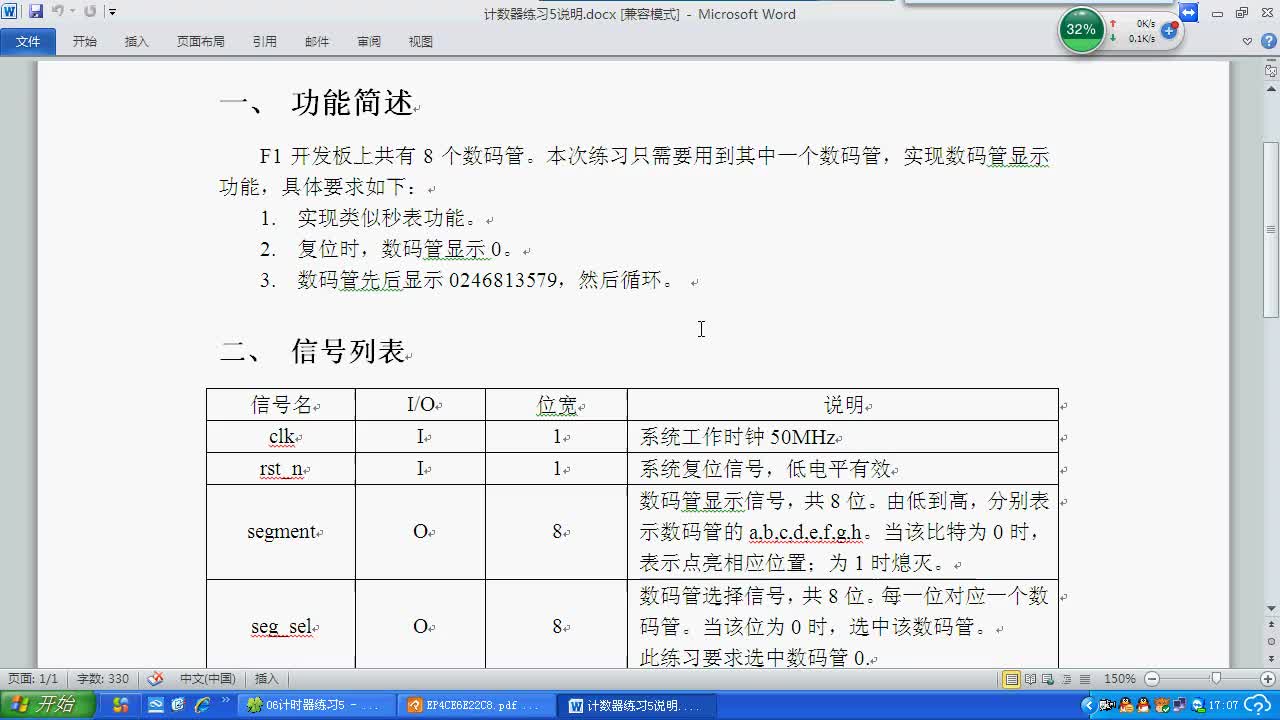Click the clk table cell
The height and width of the screenshot is (720, 1280).
(281, 436)
